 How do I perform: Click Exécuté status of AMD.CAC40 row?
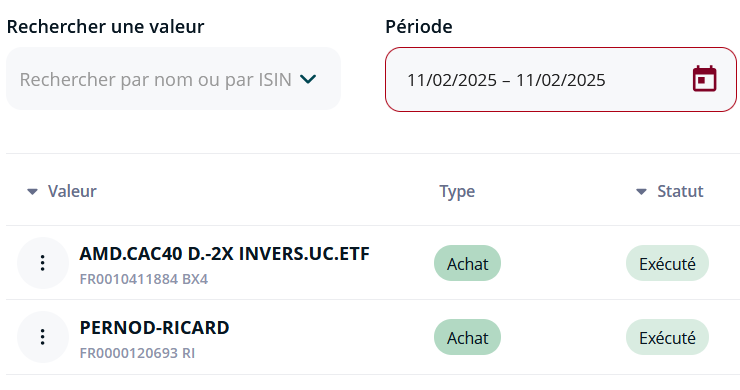(667, 263)
